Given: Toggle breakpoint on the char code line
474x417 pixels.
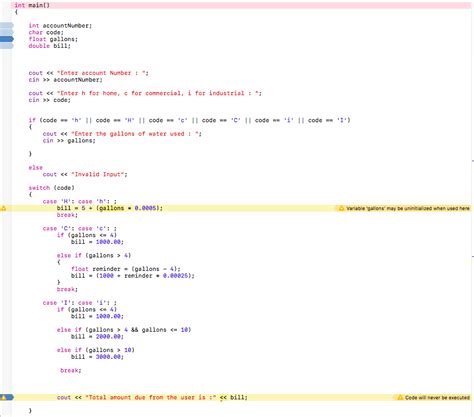Looking at the screenshot, I should tap(7, 32).
